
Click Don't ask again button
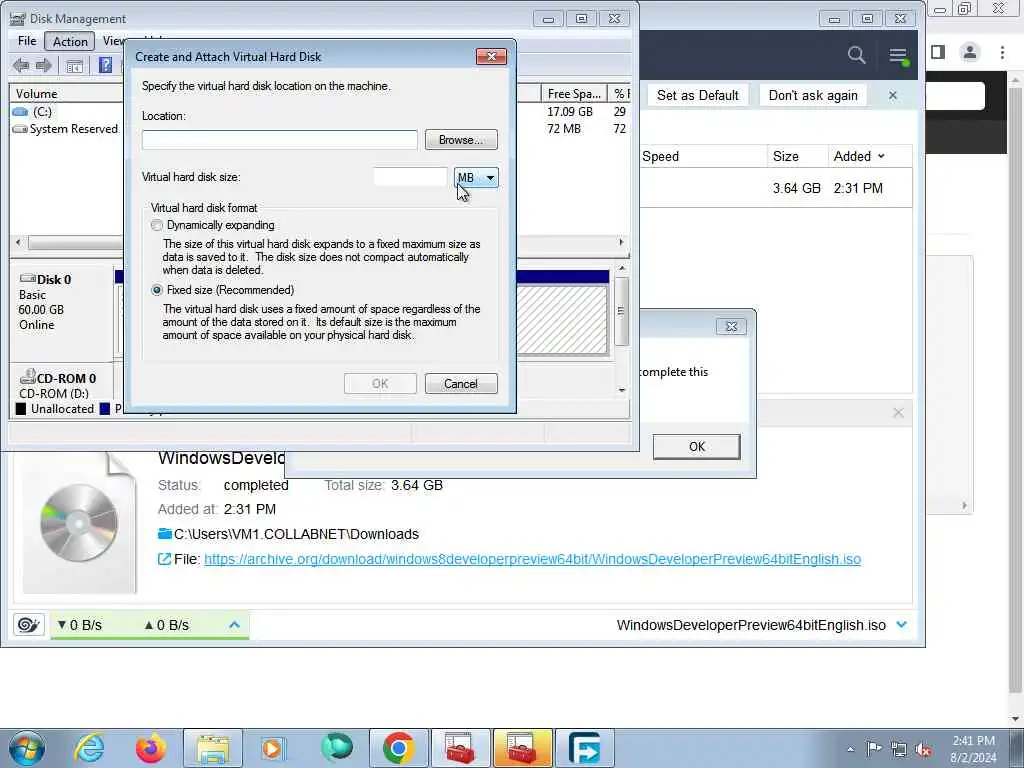pyautogui.click(x=813, y=95)
